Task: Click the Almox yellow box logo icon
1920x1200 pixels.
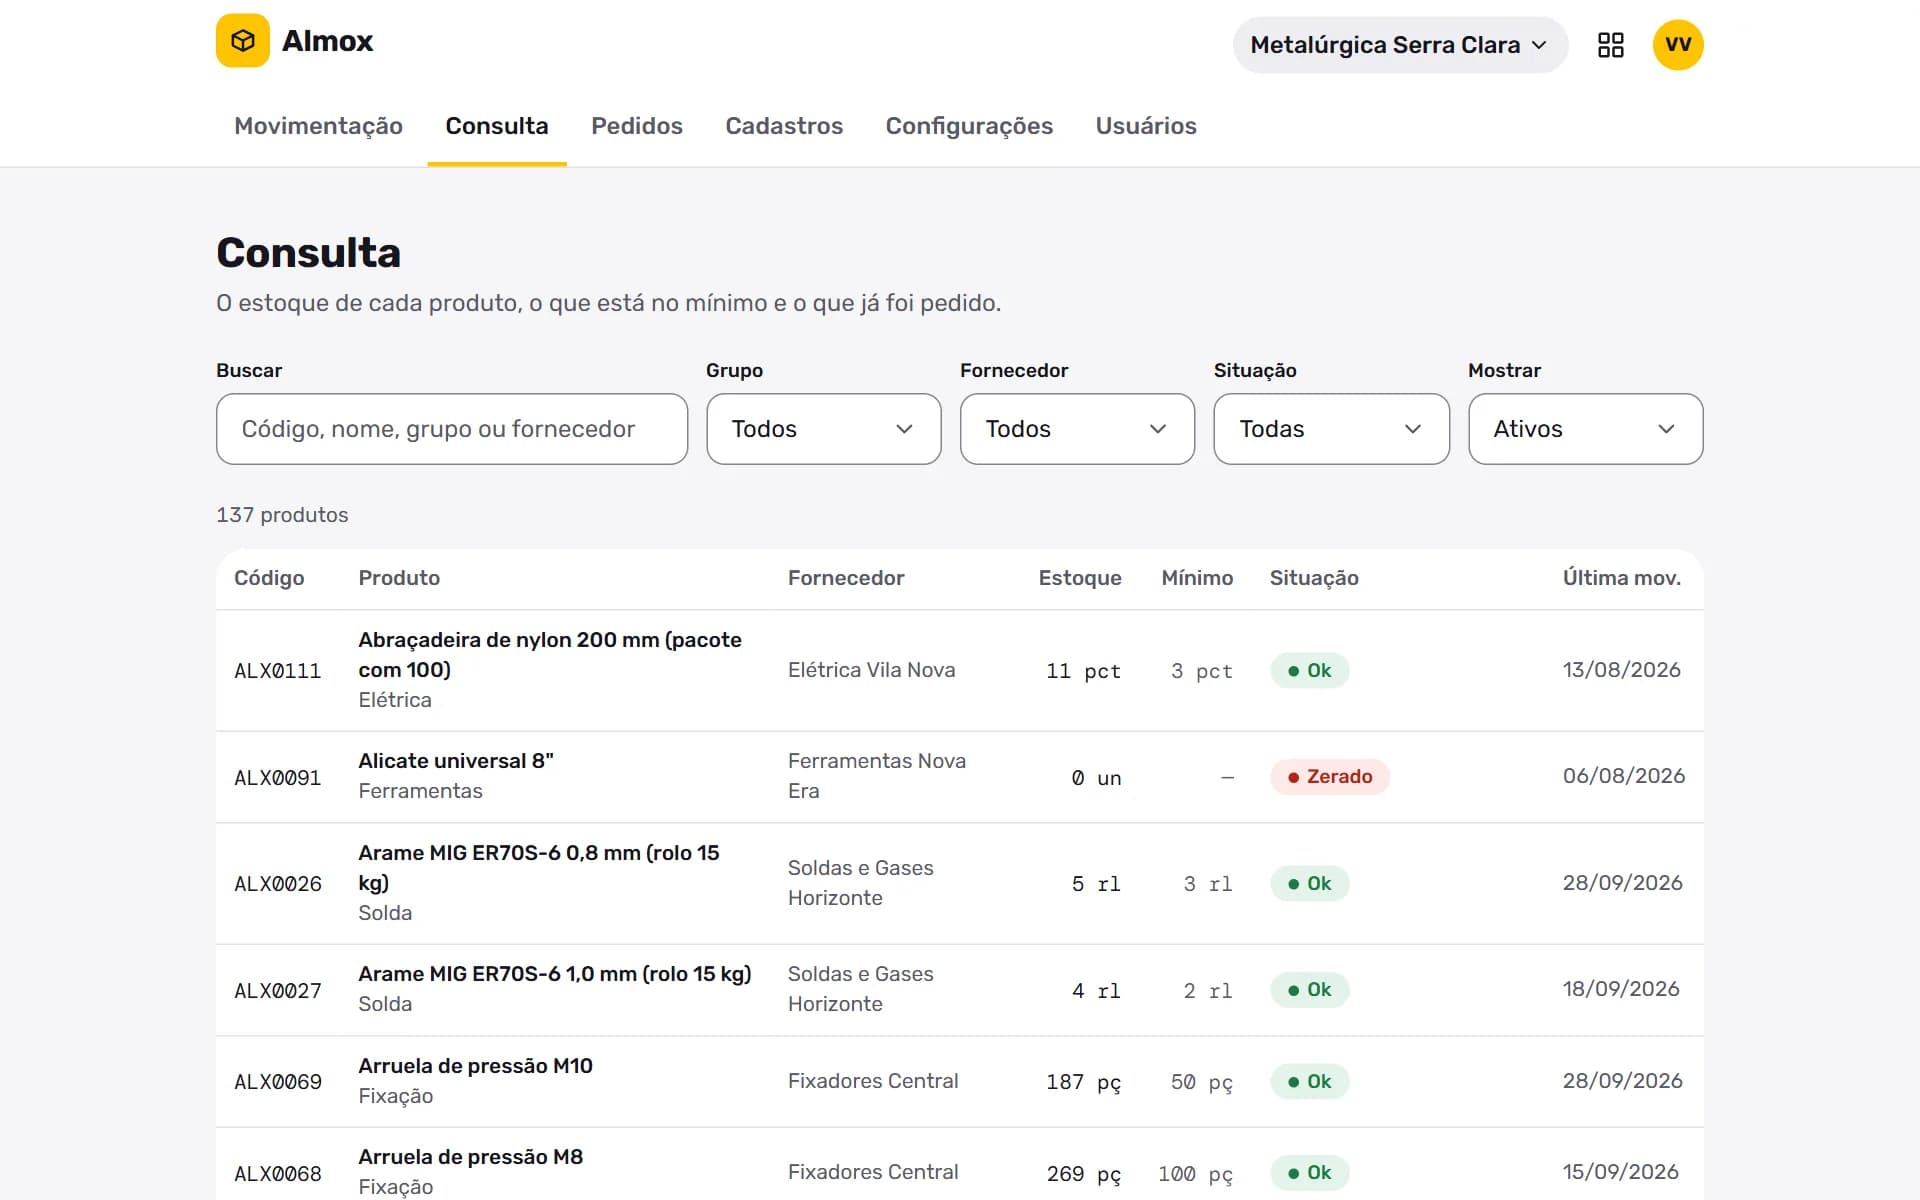Action: 243,41
